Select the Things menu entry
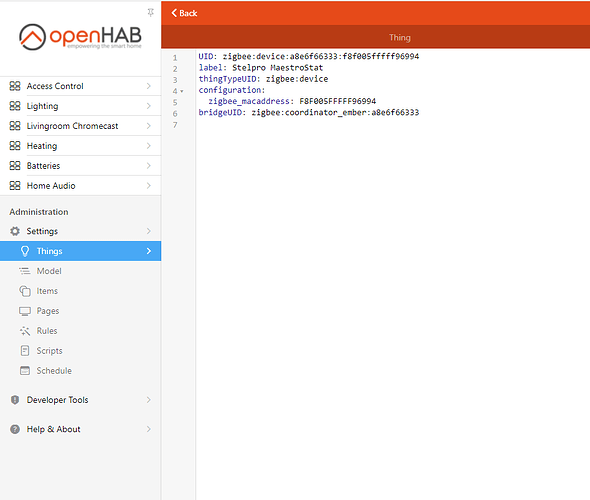 81,251
